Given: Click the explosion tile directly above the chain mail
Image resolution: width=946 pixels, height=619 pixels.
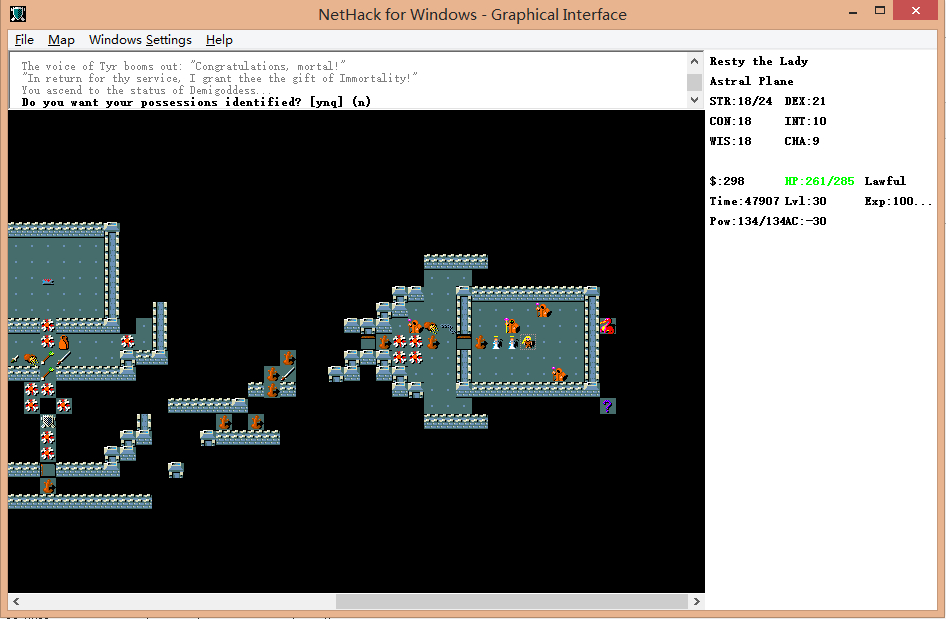Looking at the screenshot, I should 48,390.
